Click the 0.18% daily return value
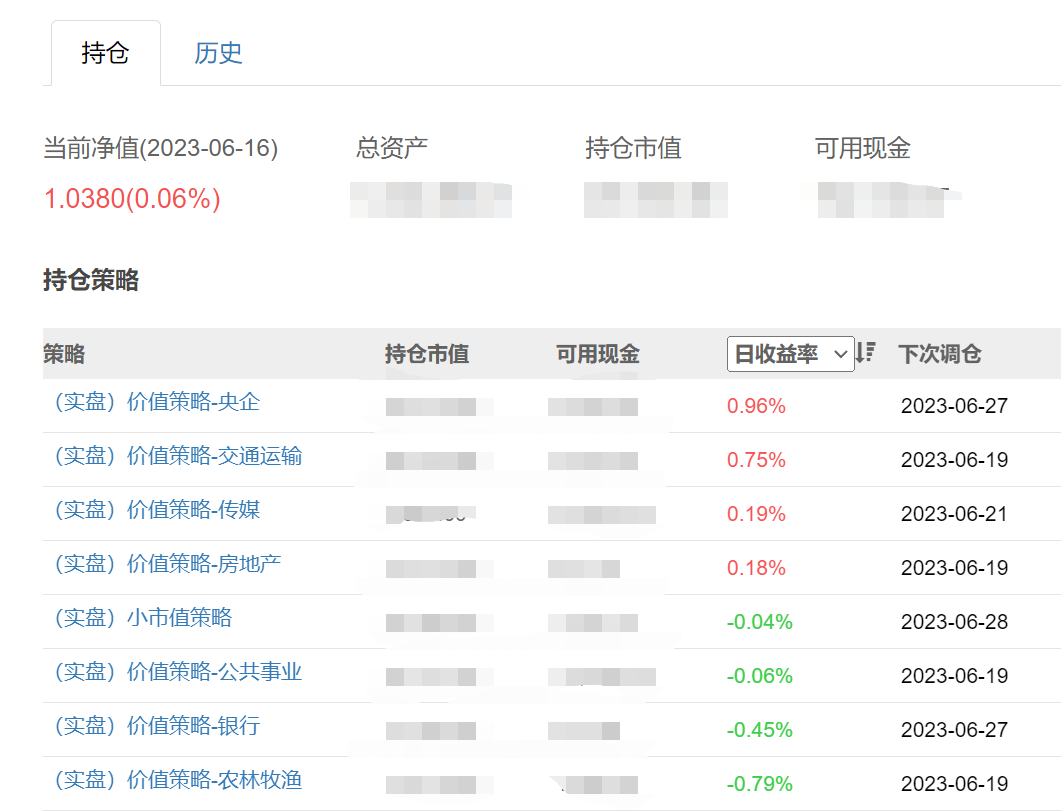The width and height of the screenshot is (1061, 811). [756, 568]
